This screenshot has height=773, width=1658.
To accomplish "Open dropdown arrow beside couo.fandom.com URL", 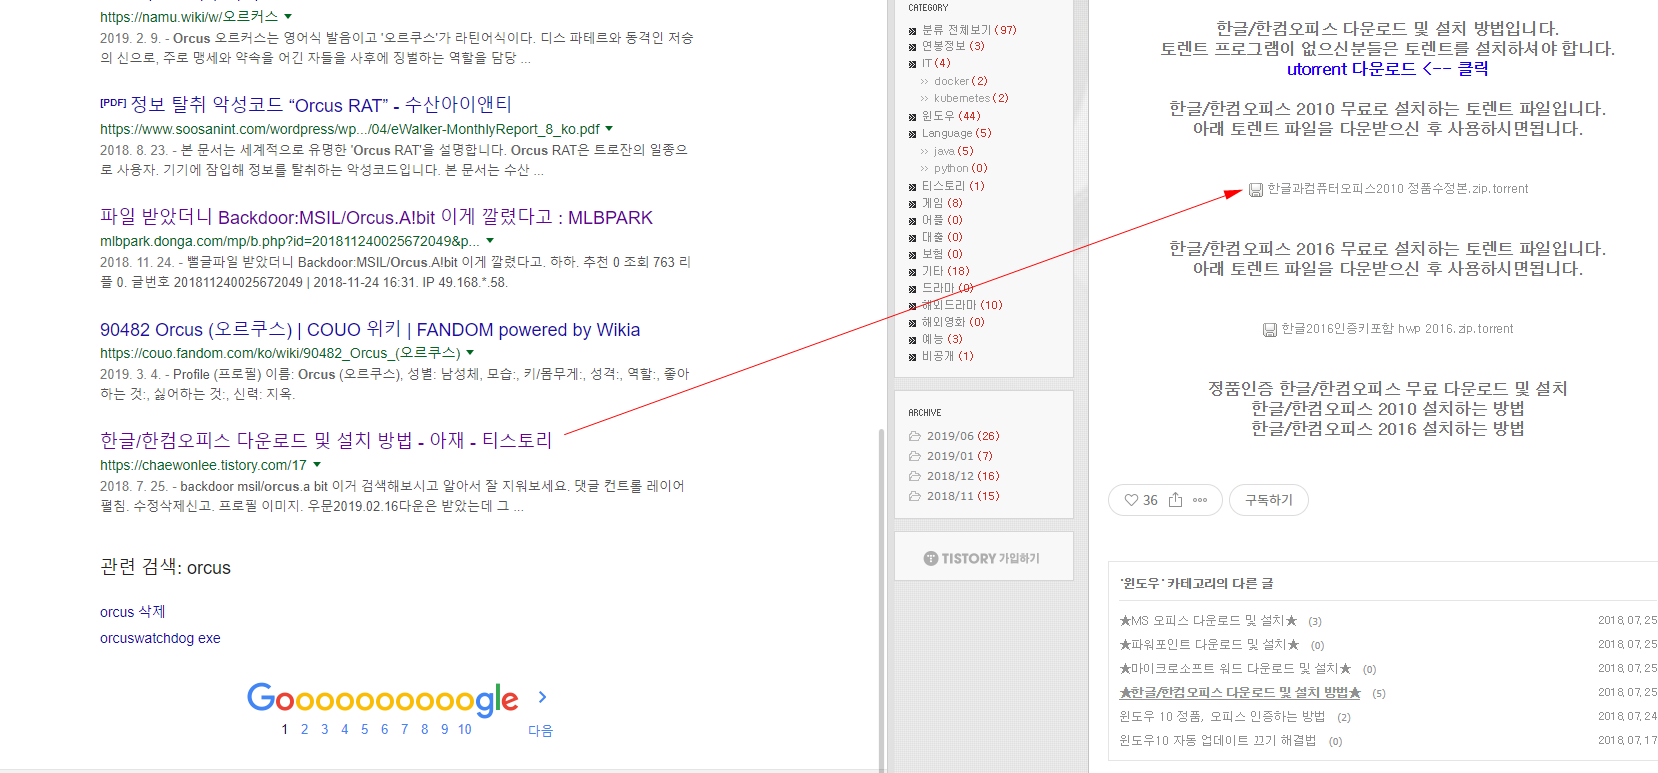I will click(470, 352).
